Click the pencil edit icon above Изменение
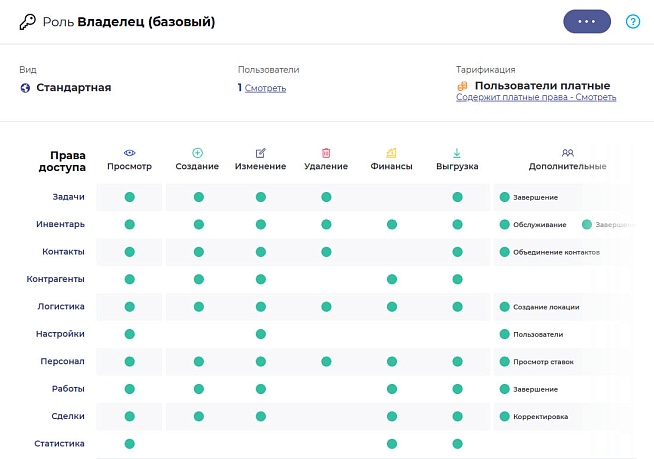The image size is (654, 459). tap(260, 153)
